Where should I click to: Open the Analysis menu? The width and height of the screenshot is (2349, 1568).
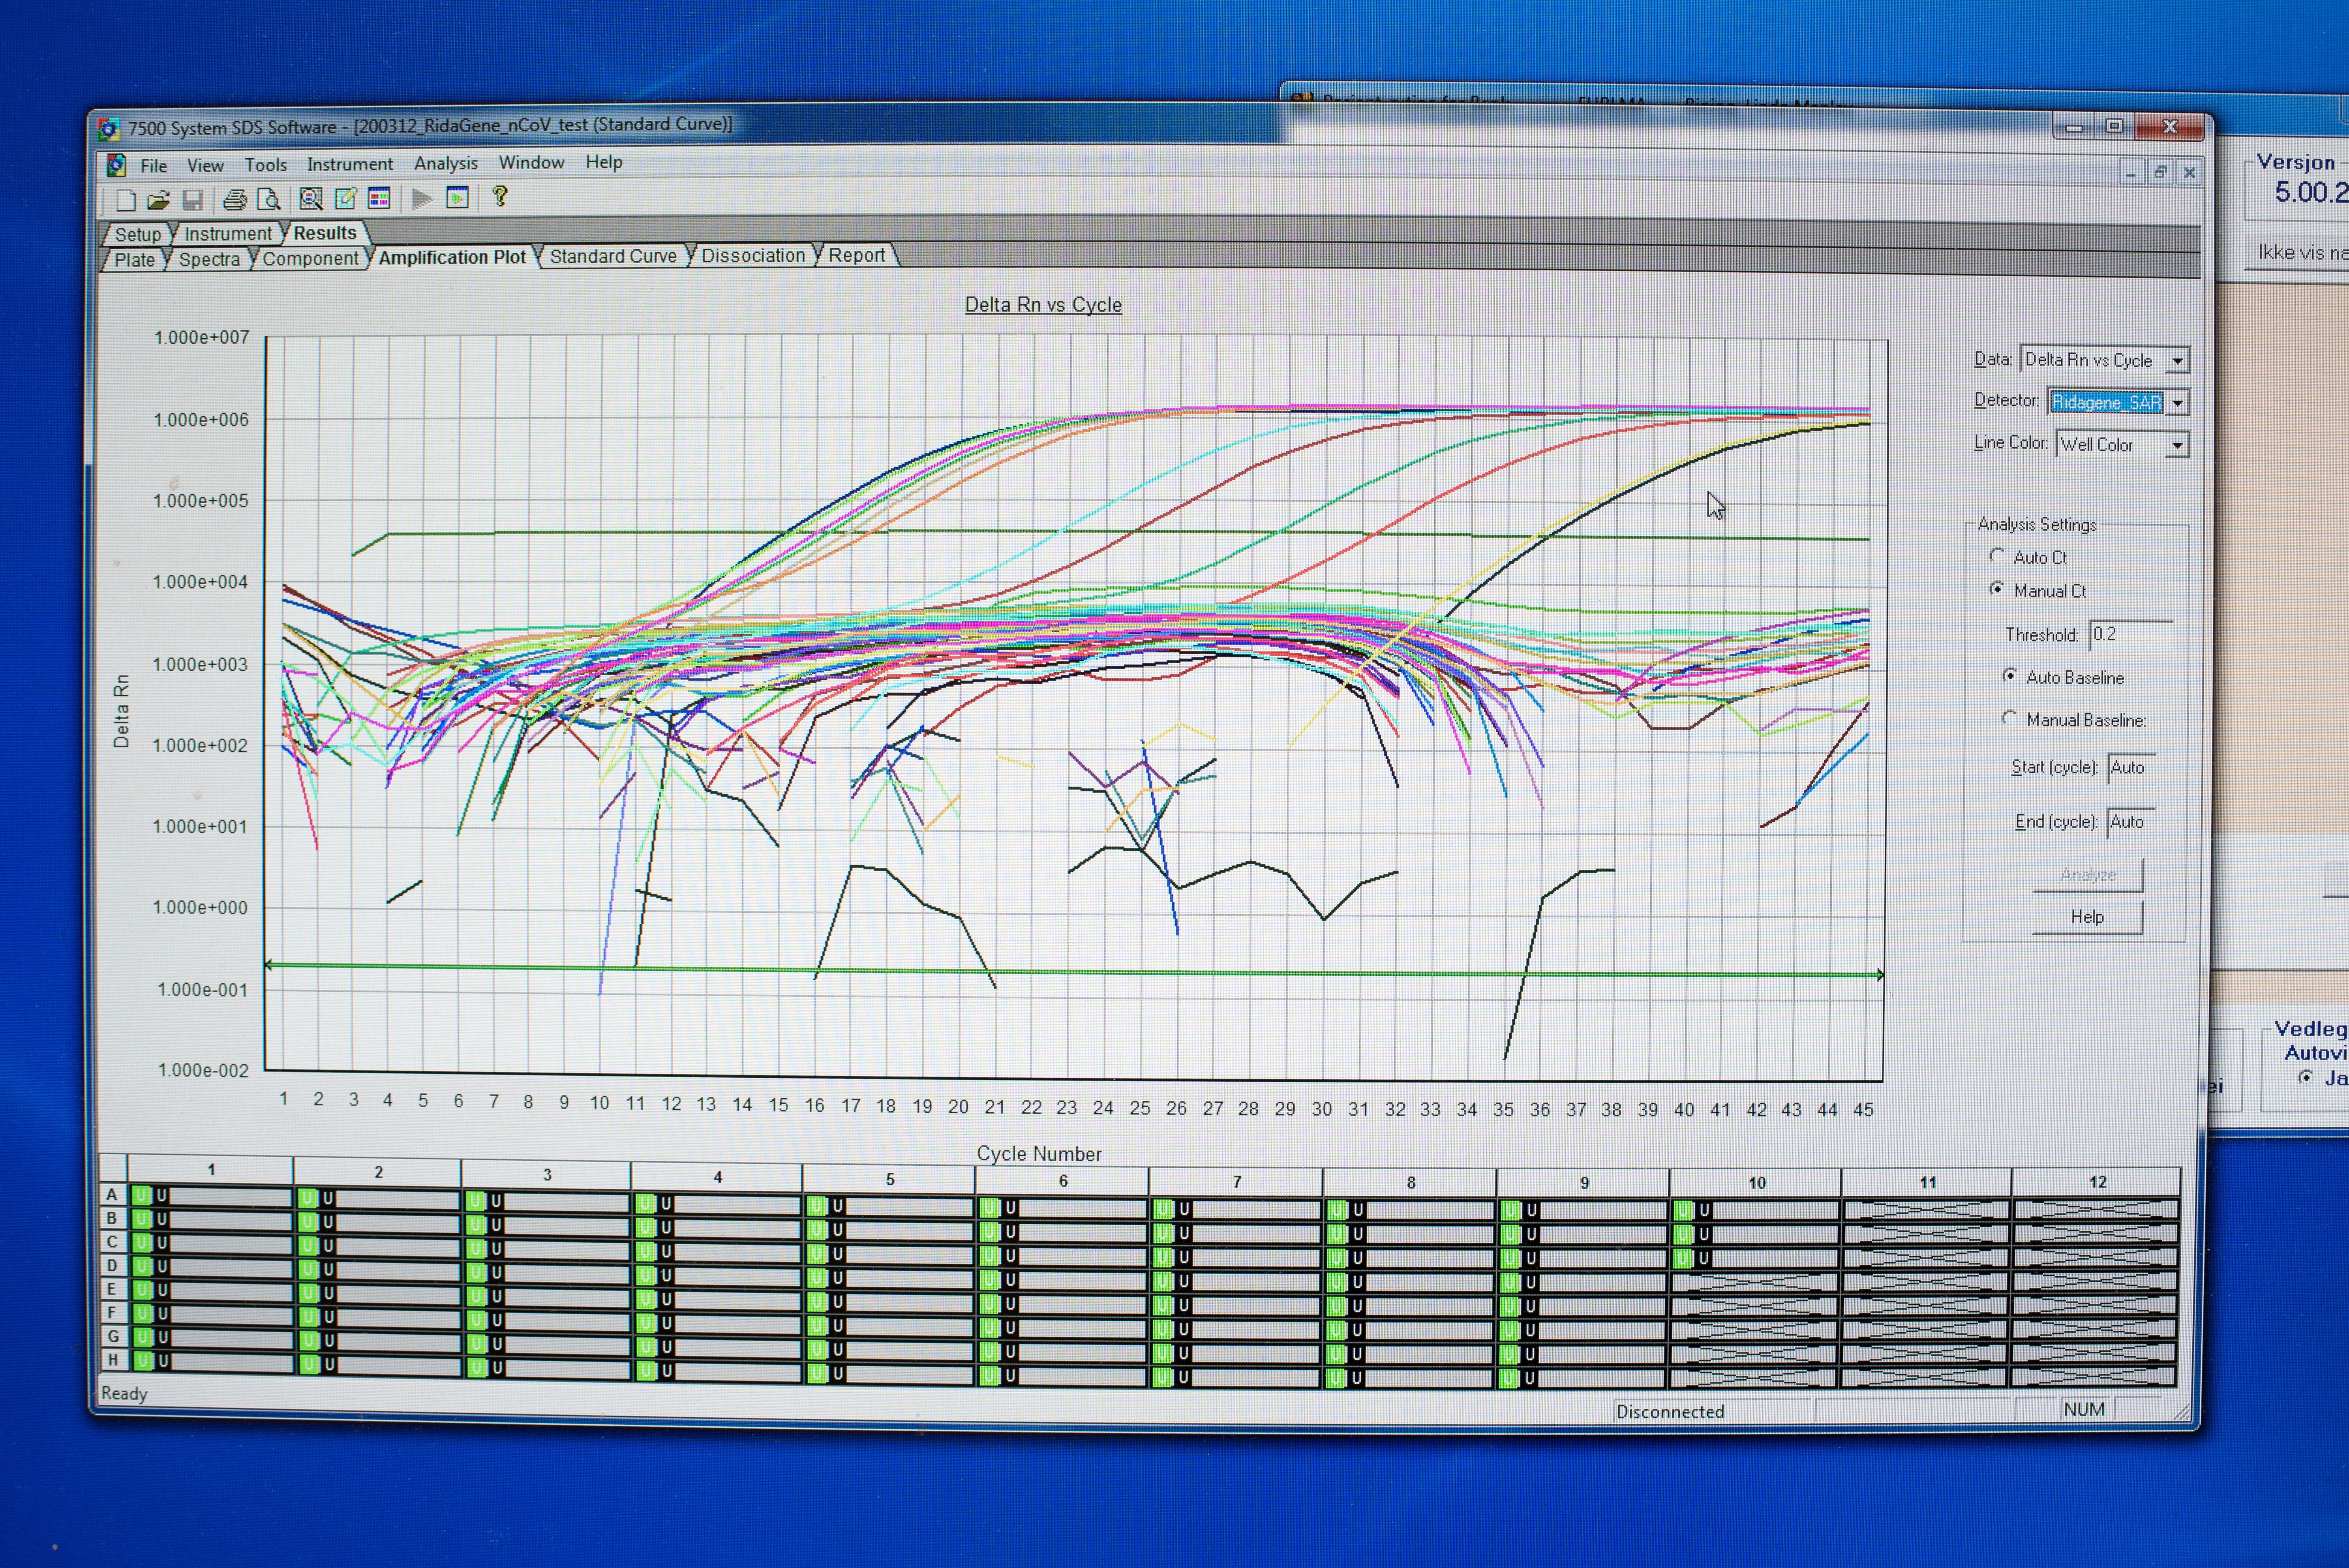[446, 163]
